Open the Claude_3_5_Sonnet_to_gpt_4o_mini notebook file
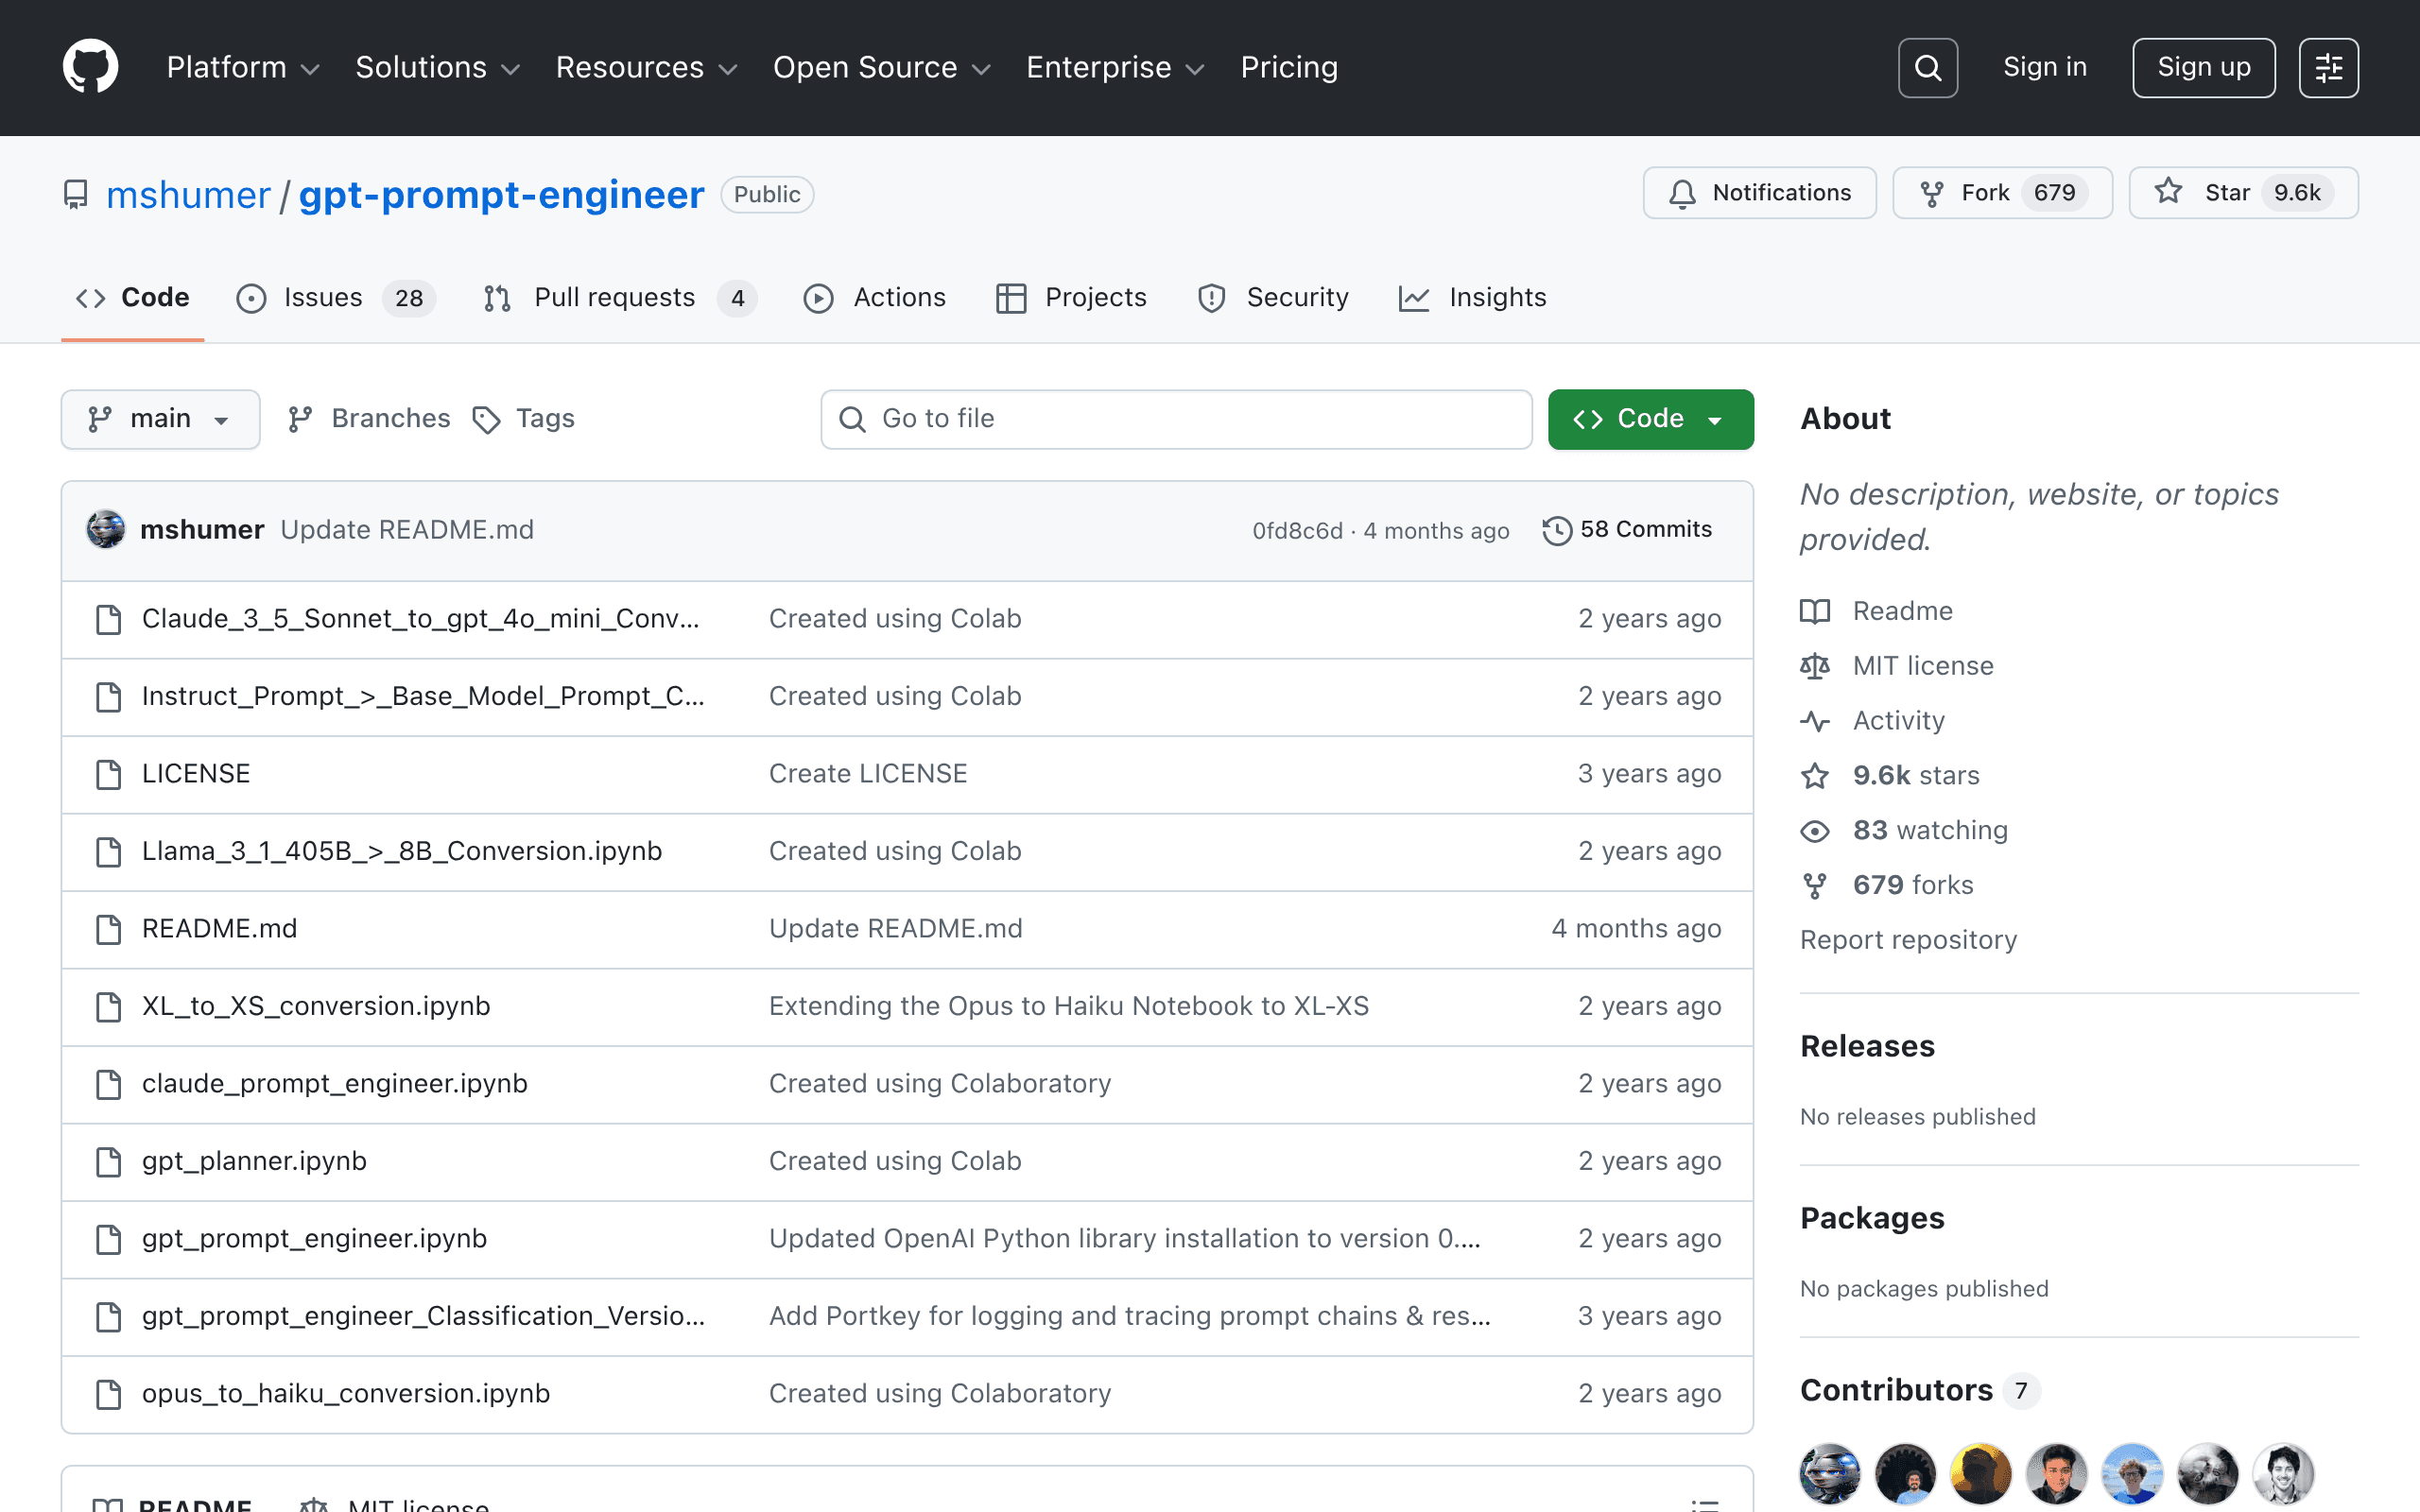Screen dimensions: 2420x1512 tap(420, 619)
